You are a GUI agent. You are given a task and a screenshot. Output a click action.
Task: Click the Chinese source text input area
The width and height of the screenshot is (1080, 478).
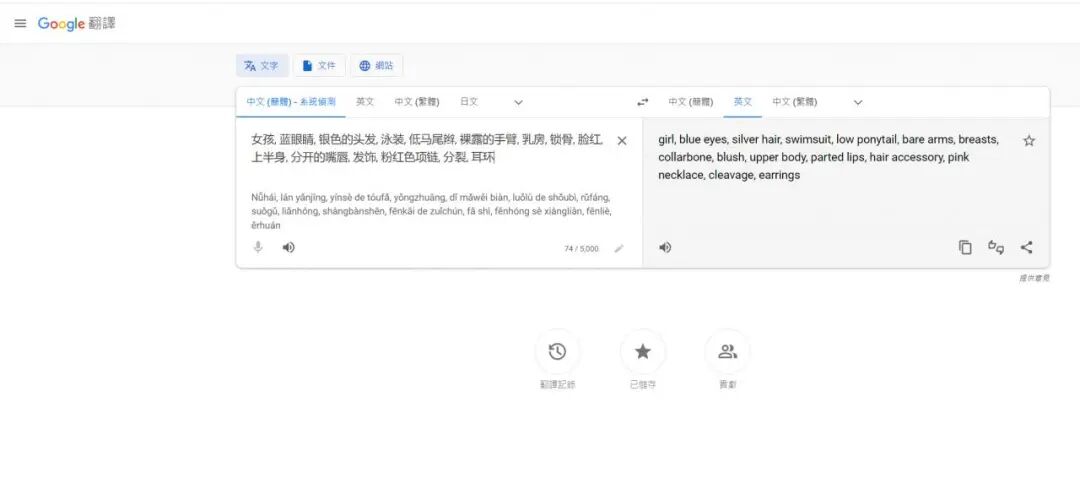coord(428,149)
